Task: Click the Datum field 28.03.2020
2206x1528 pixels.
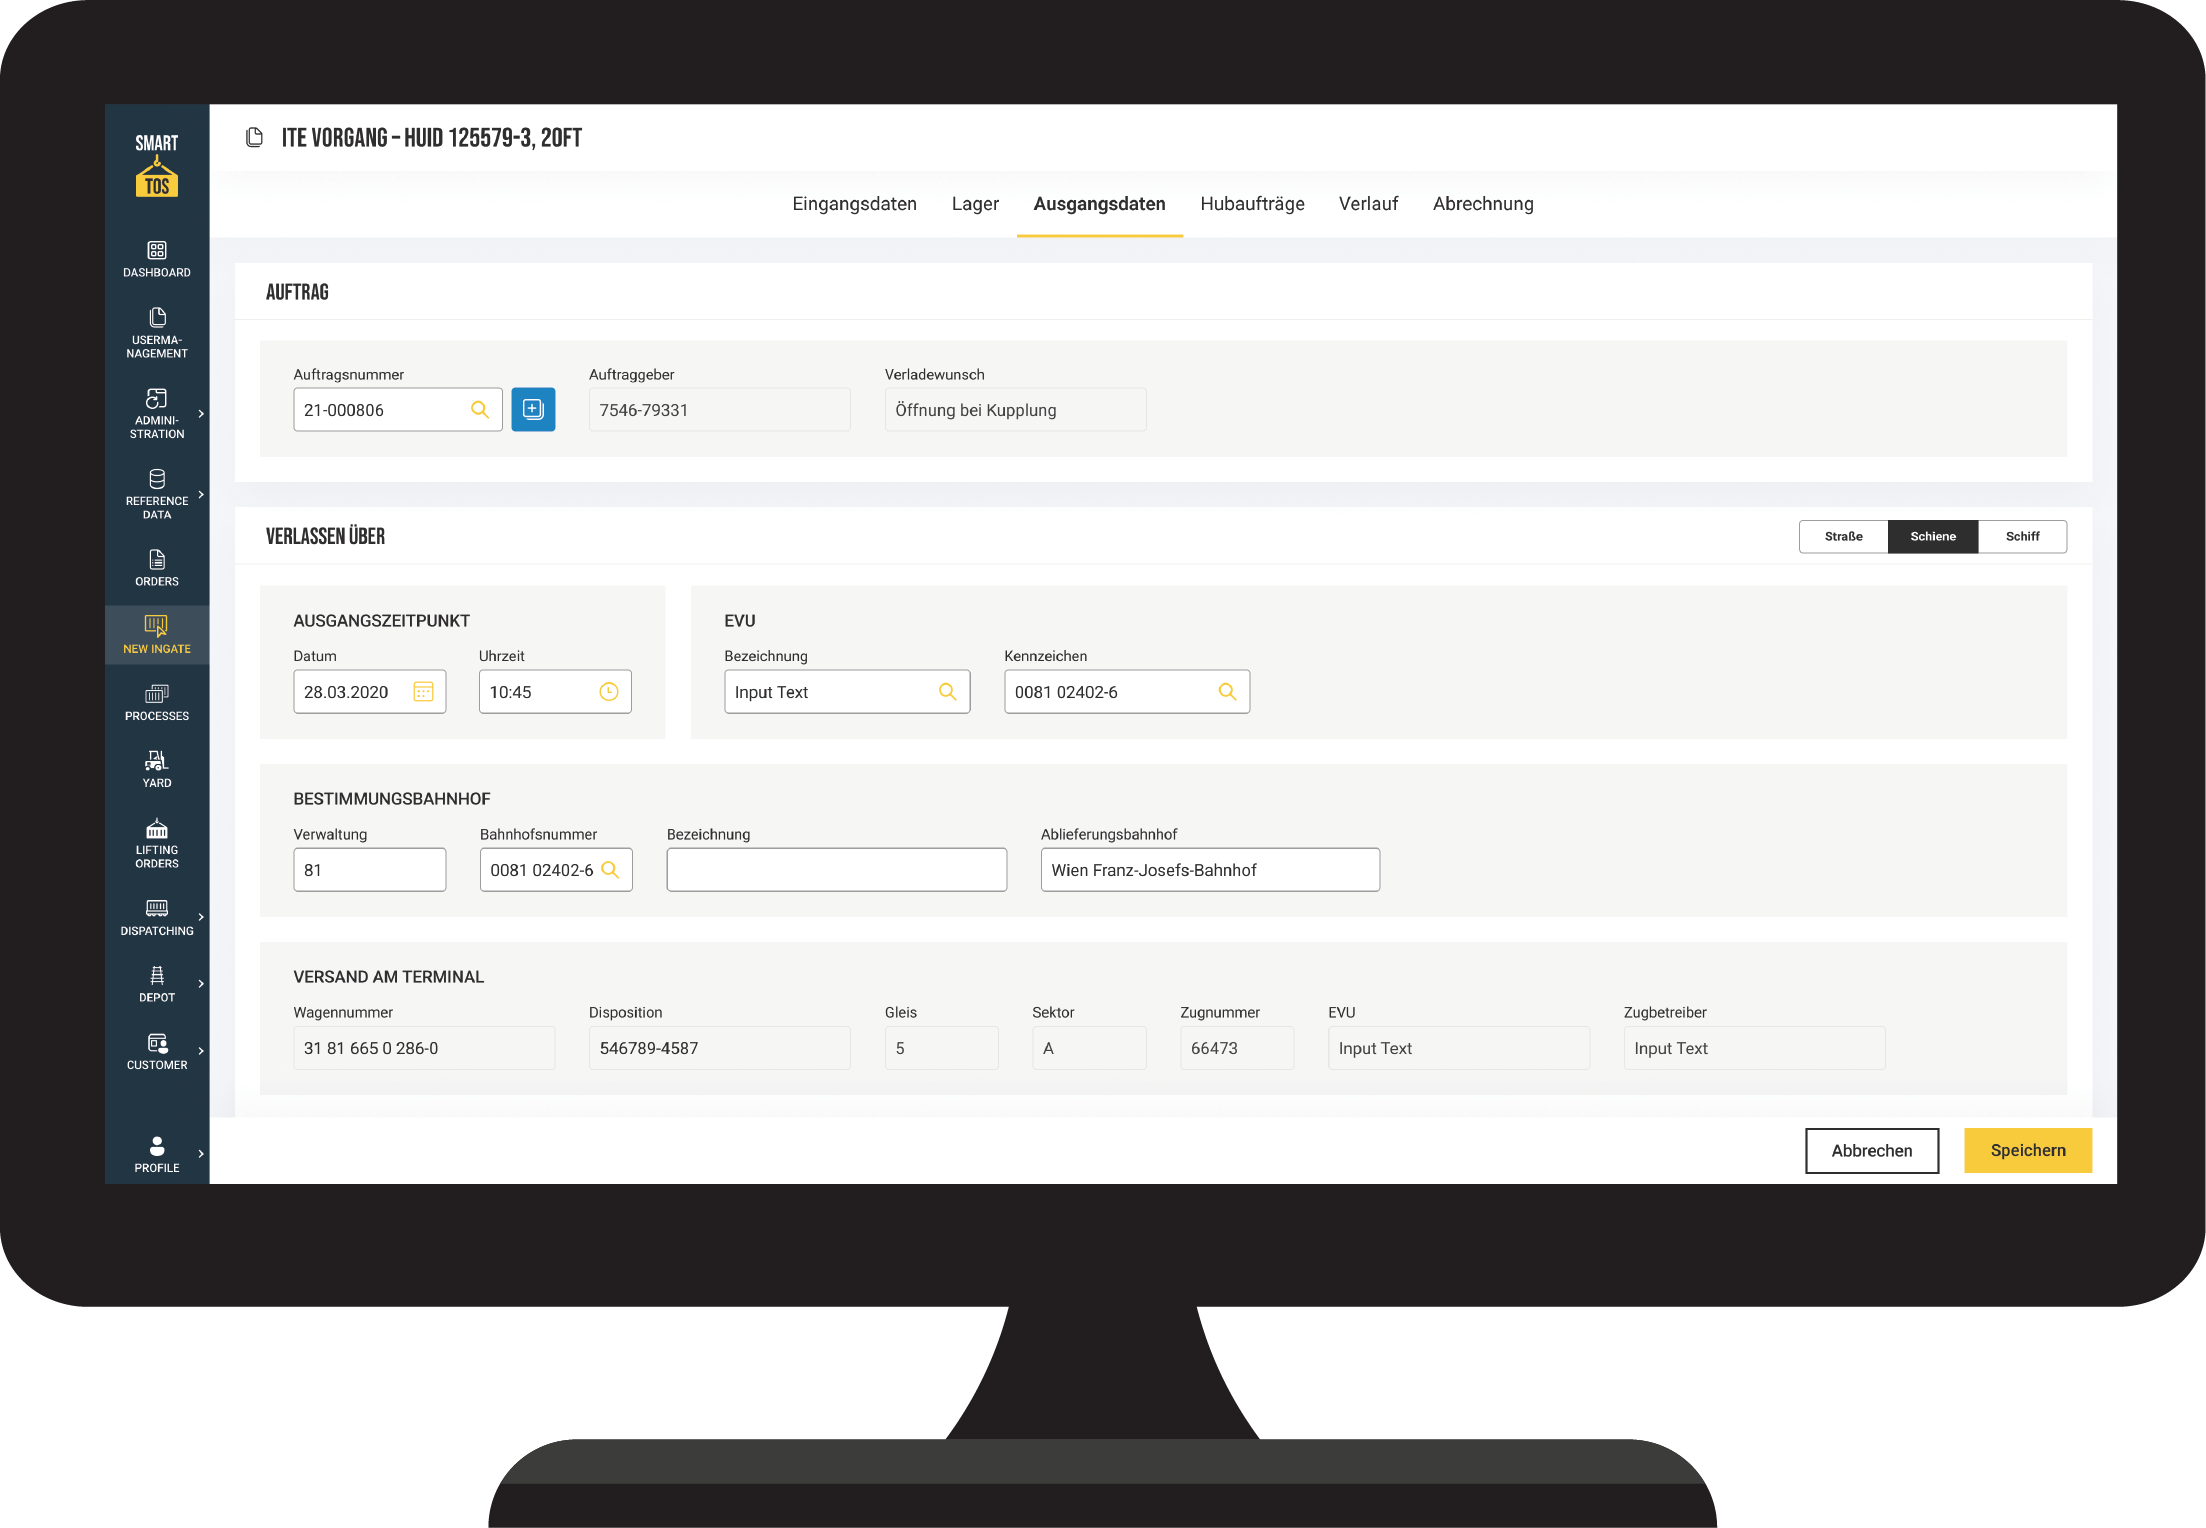Action: pos(369,692)
